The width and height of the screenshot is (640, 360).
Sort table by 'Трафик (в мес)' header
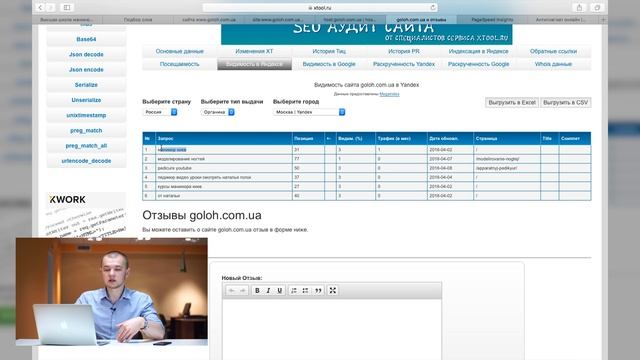[401, 138]
